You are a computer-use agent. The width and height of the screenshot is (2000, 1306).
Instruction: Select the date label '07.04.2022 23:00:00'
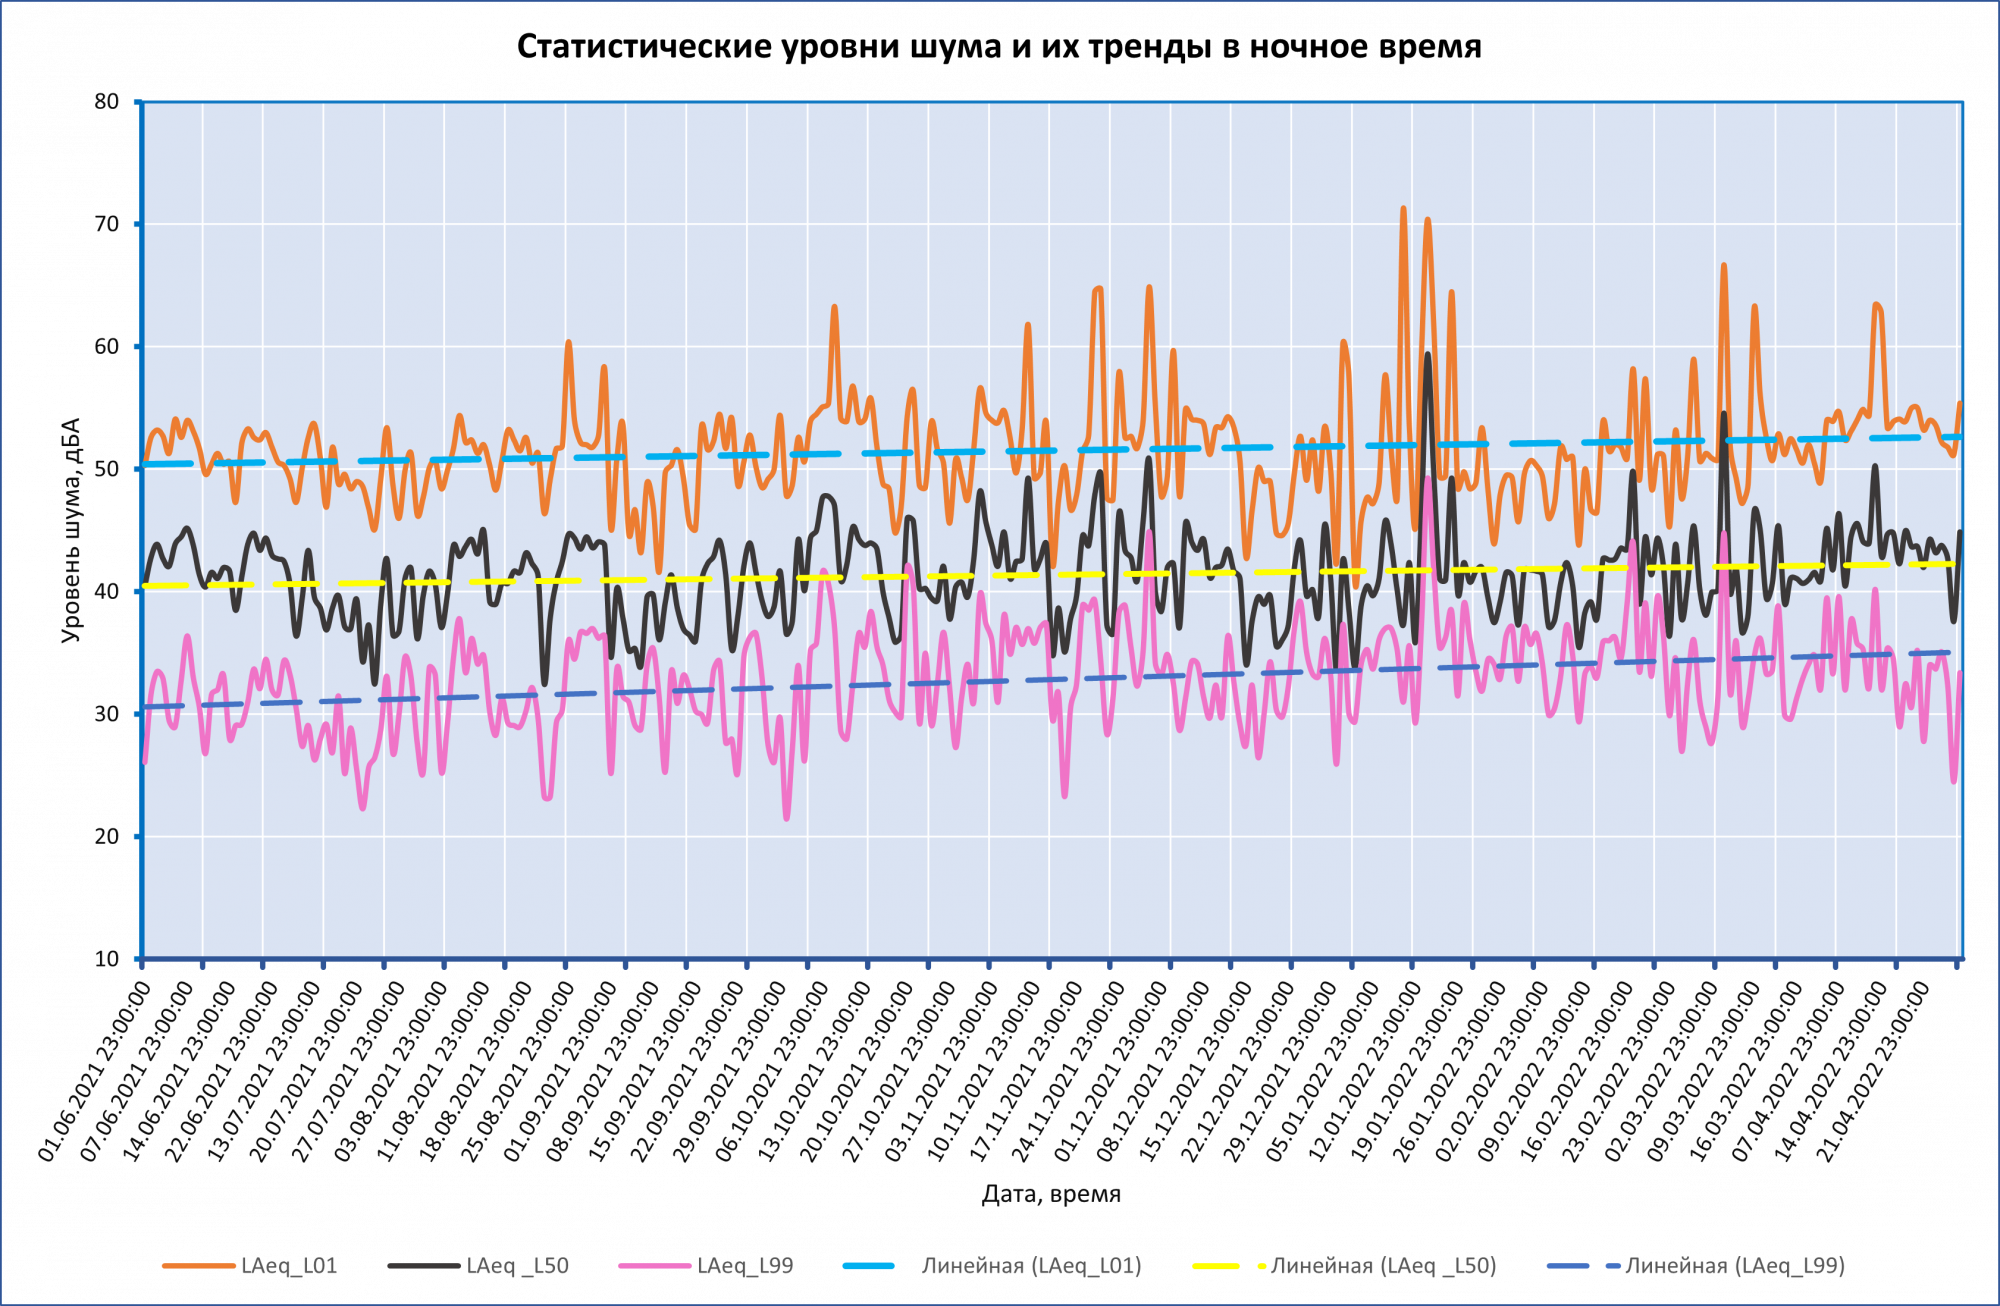point(1788,1071)
